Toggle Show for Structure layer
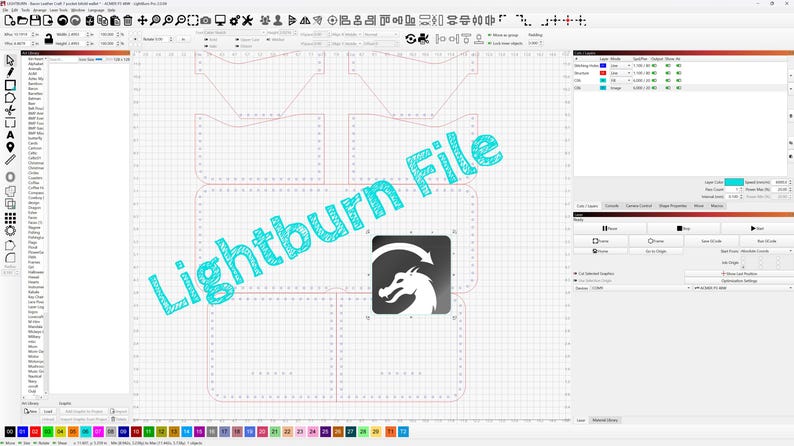 [x=668, y=73]
